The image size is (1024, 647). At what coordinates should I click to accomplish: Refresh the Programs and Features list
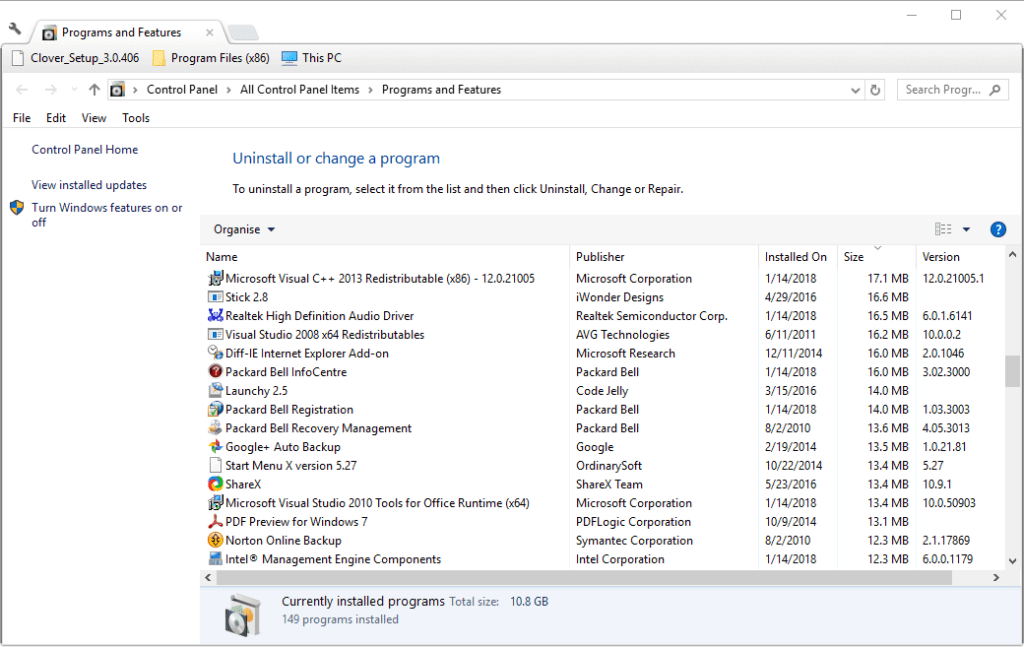tap(875, 90)
